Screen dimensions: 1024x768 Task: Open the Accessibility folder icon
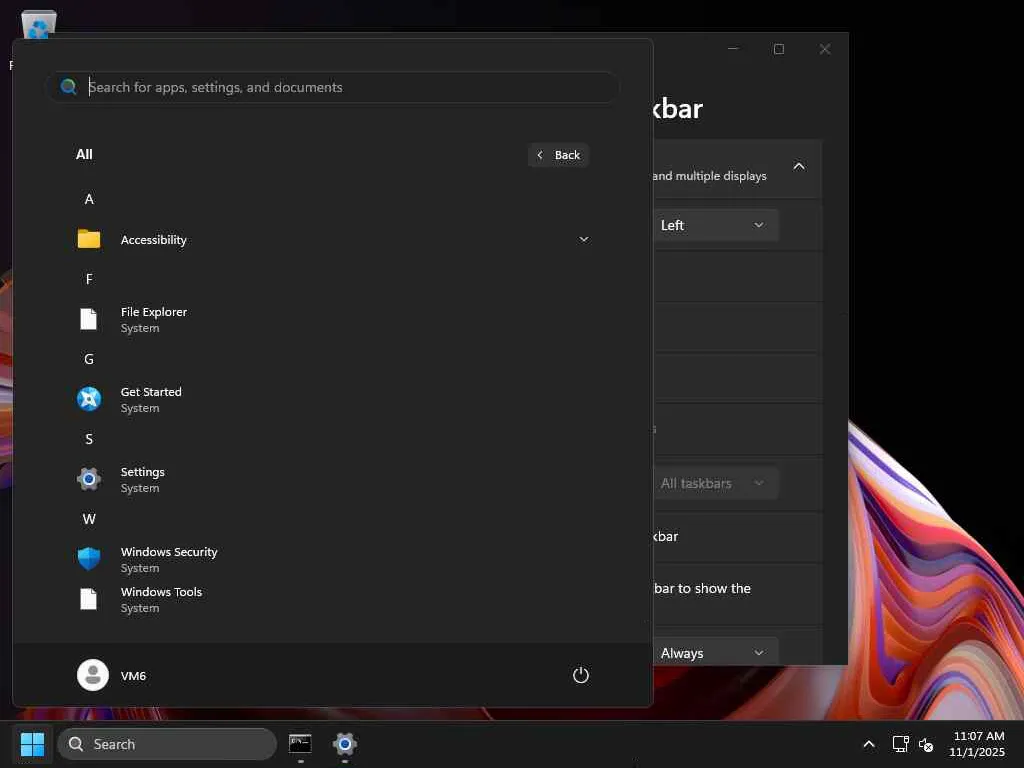[89, 239]
